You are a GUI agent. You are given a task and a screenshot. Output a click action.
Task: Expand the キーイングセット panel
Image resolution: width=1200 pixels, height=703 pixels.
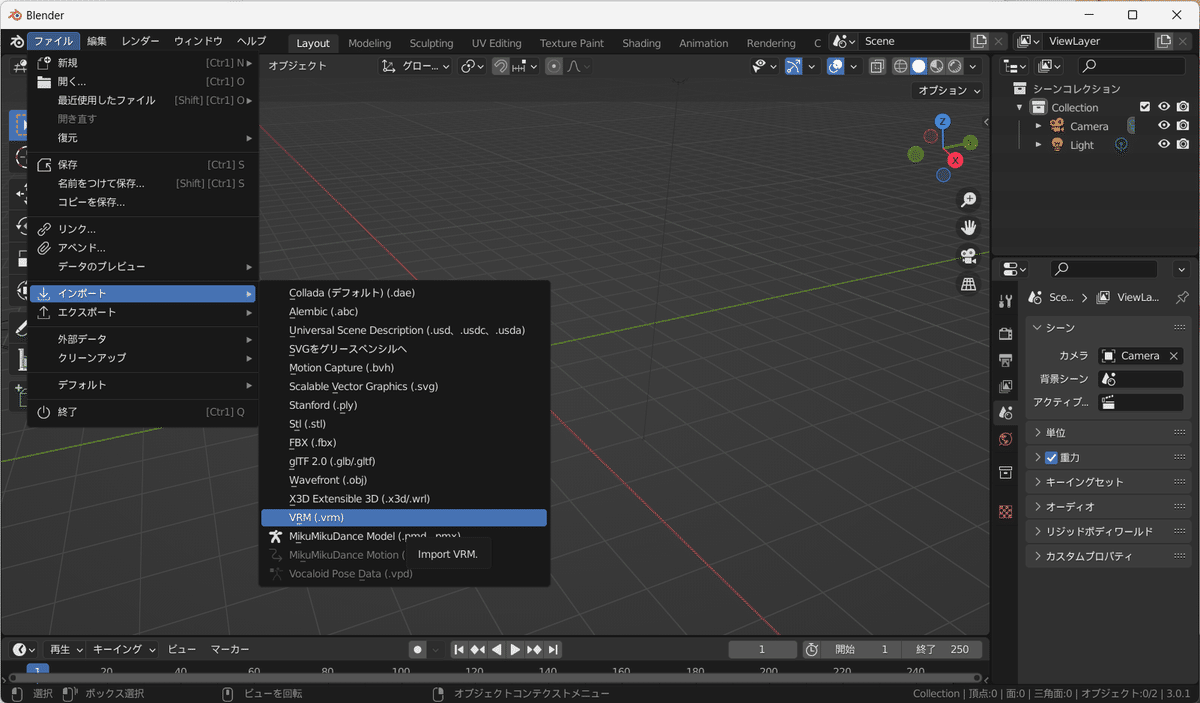click(x=1109, y=482)
